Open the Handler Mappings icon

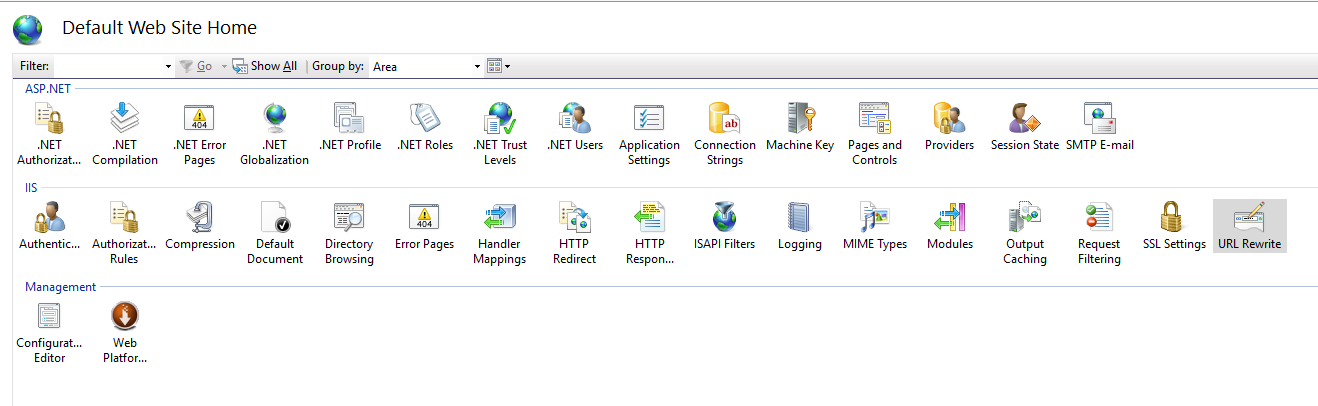(x=499, y=218)
